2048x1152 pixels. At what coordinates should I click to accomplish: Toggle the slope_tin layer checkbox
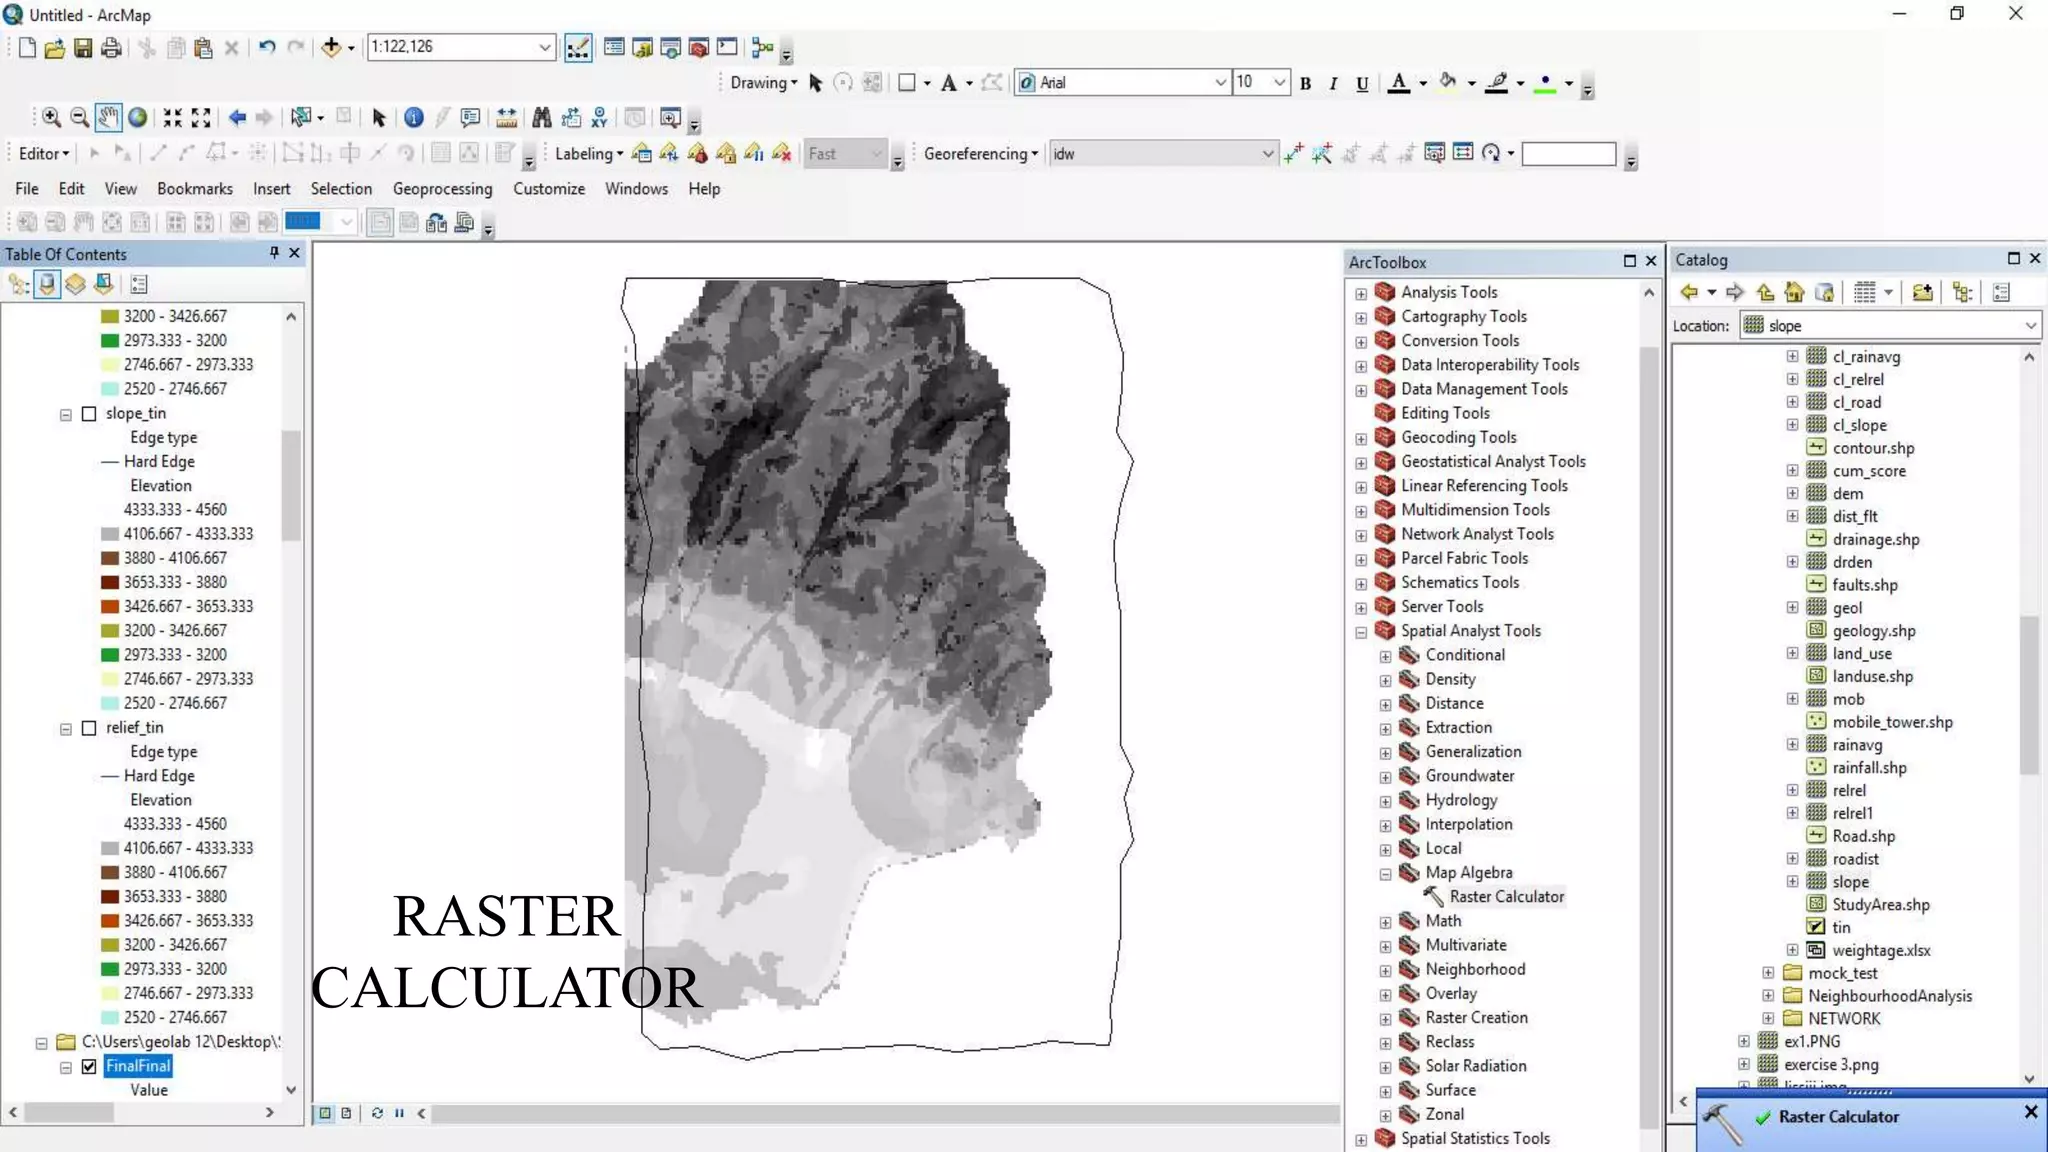[x=89, y=414]
